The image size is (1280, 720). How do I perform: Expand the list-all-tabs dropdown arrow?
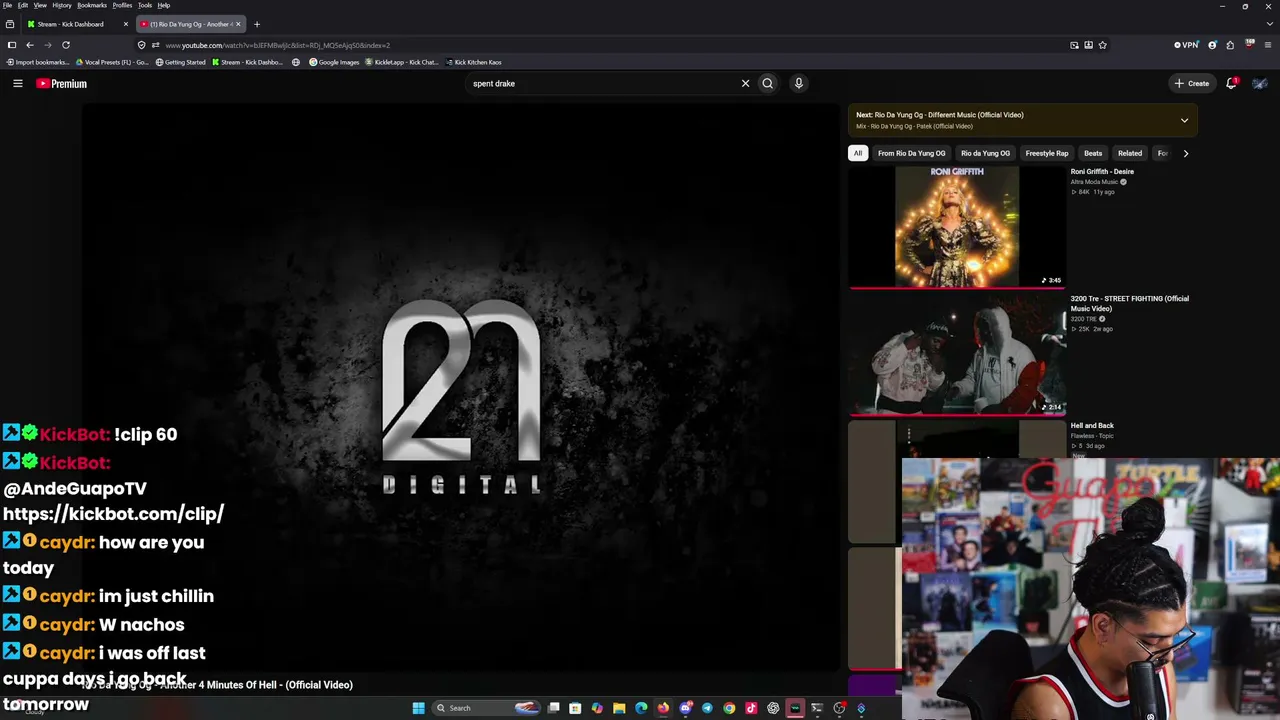(1268, 24)
